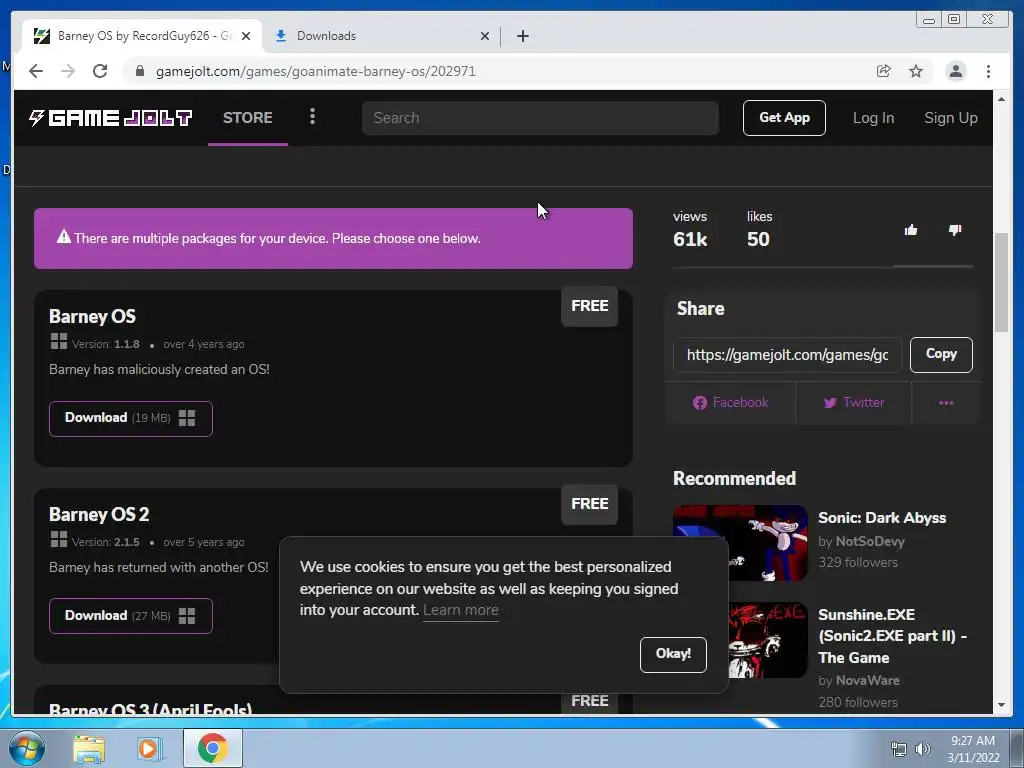Screen dimensions: 1024x768
Task: Bookmark this page with star
Action: click(916, 71)
